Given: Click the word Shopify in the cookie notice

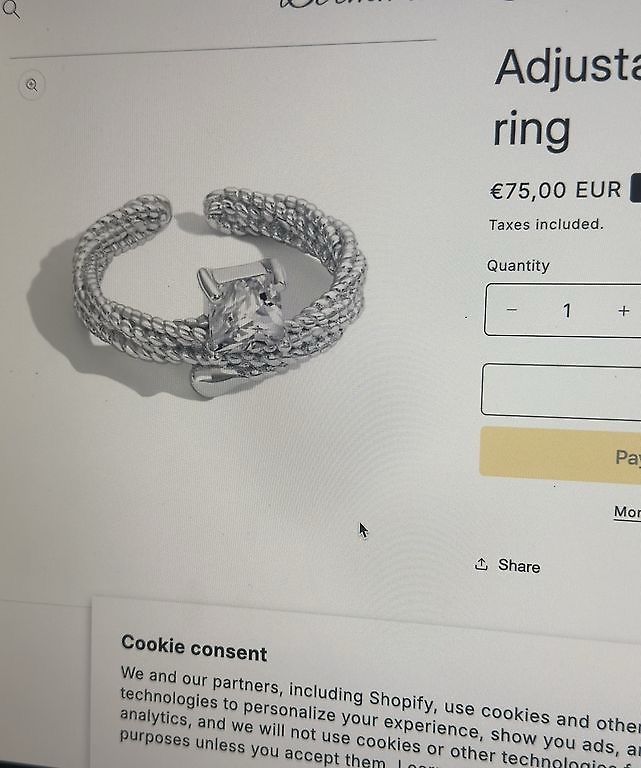Looking at the screenshot, I should pyautogui.click(x=401, y=700).
